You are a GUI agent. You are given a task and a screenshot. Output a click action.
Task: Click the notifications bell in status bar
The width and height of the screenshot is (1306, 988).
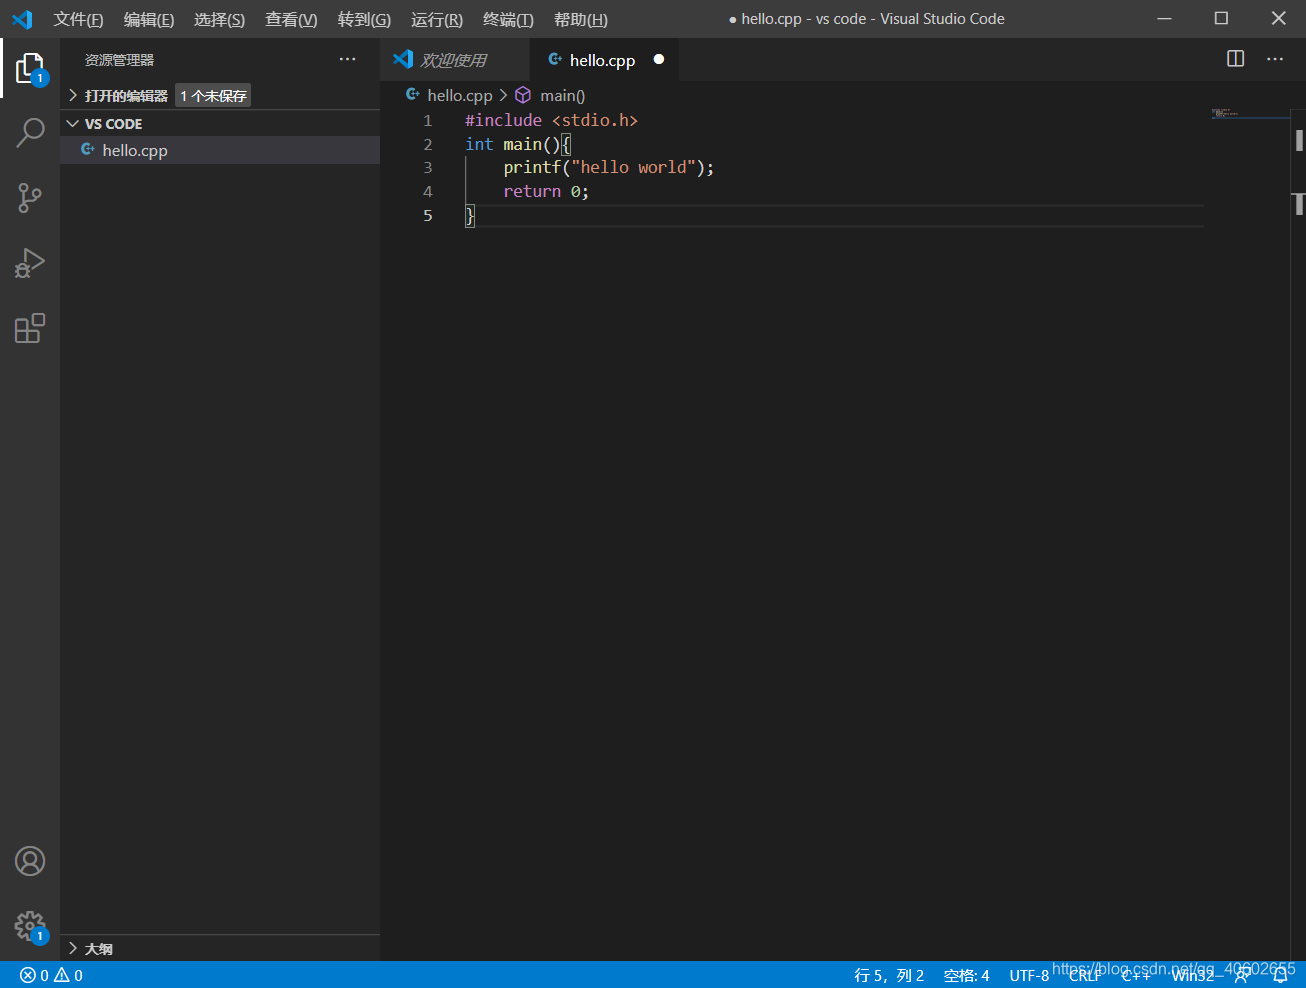point(1280,975)
